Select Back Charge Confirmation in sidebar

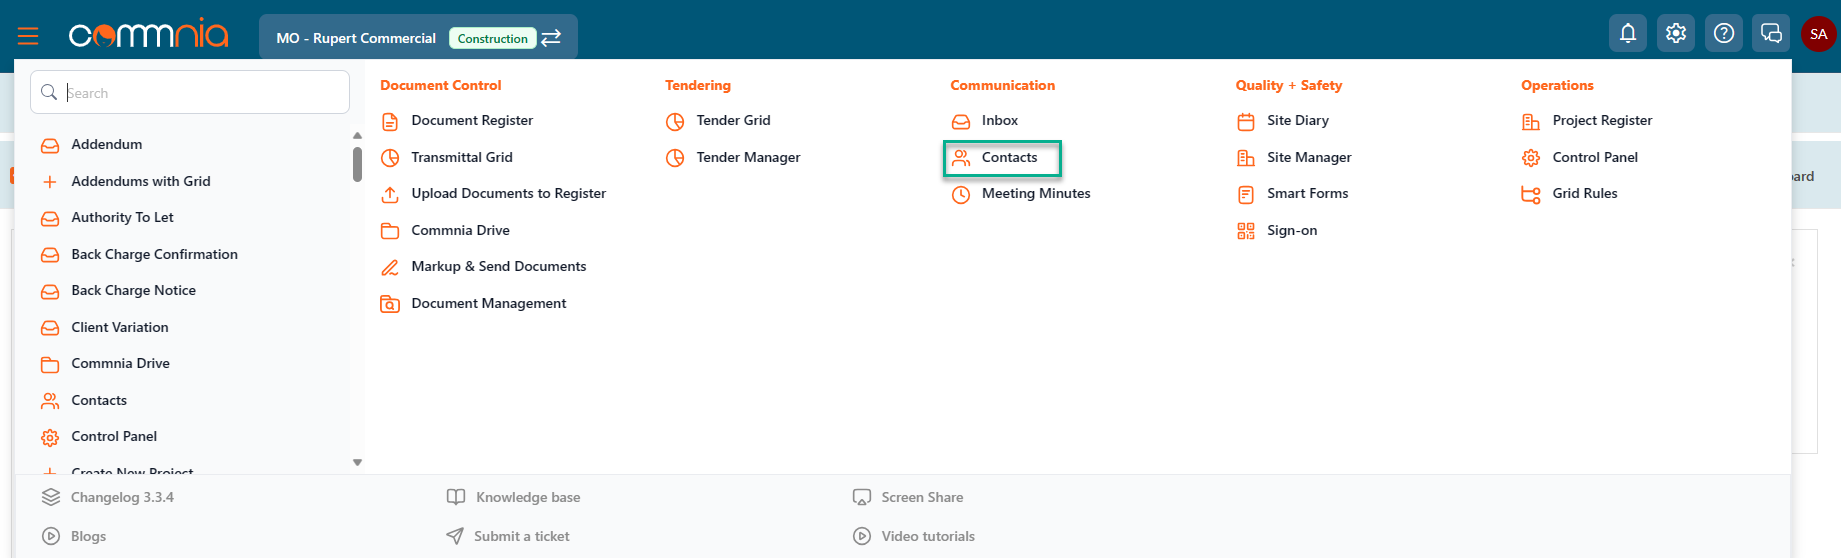(154, 254)
